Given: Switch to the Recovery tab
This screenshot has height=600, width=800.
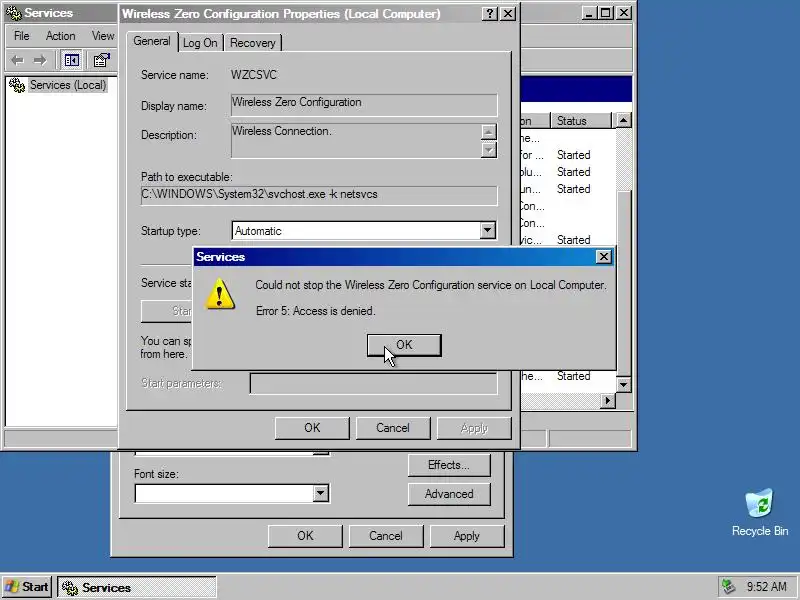Looking at the screenshot, I should coord(253,43).
